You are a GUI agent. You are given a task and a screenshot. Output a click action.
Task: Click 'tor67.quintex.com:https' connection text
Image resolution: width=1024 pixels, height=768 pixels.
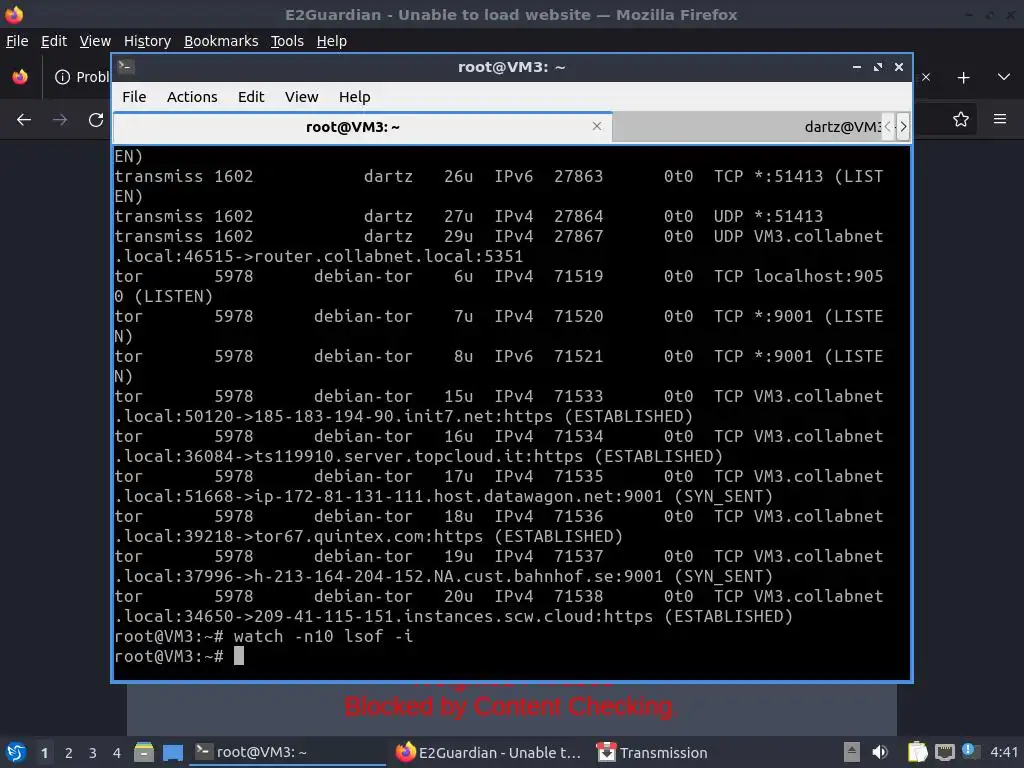click(x=368, y=536)
